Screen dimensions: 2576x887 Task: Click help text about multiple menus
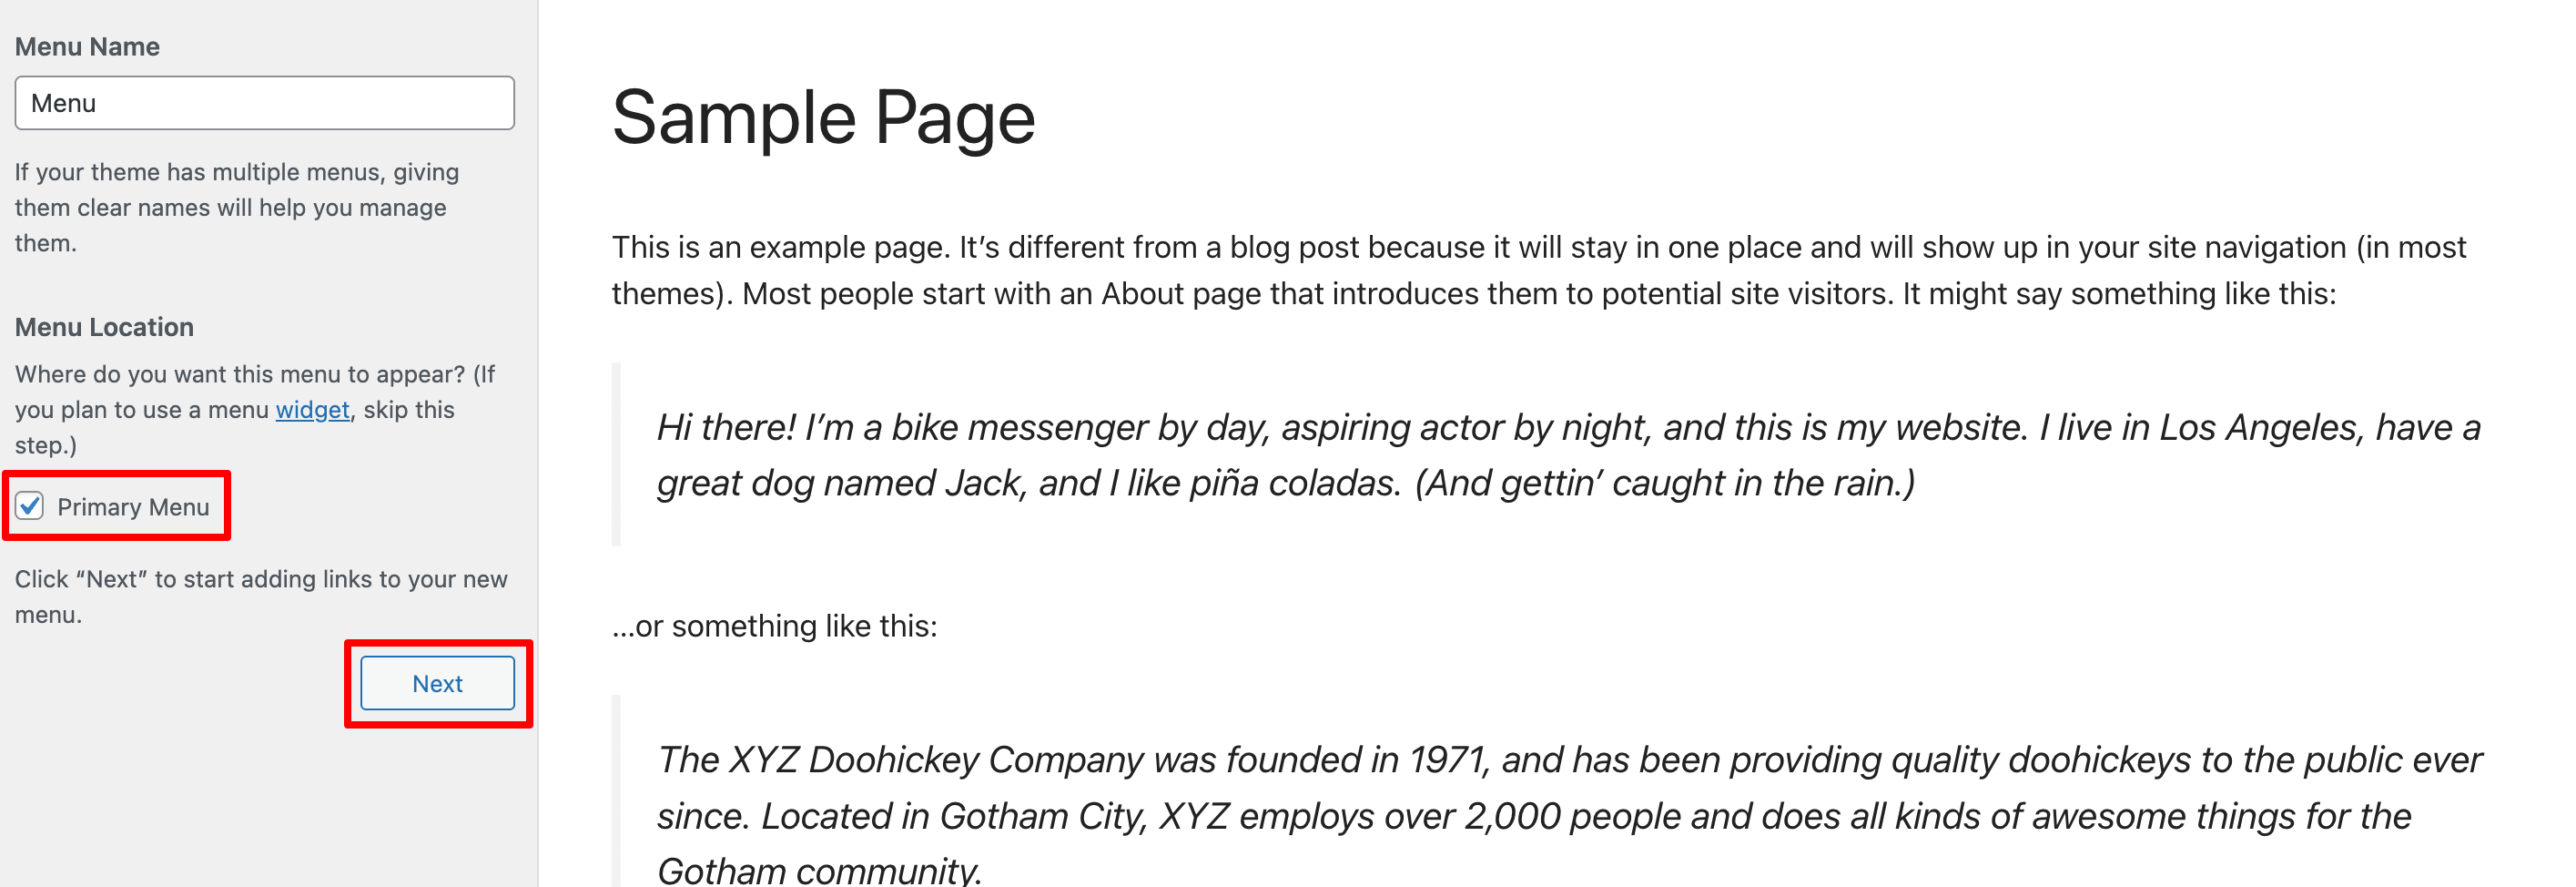pos(237,207)
